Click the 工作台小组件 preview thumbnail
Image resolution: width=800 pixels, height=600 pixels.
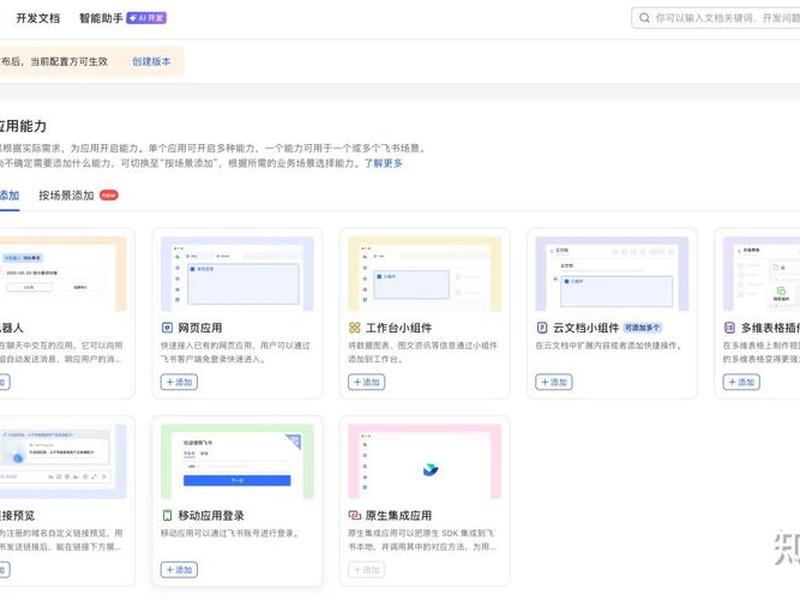tap(424, 273)
